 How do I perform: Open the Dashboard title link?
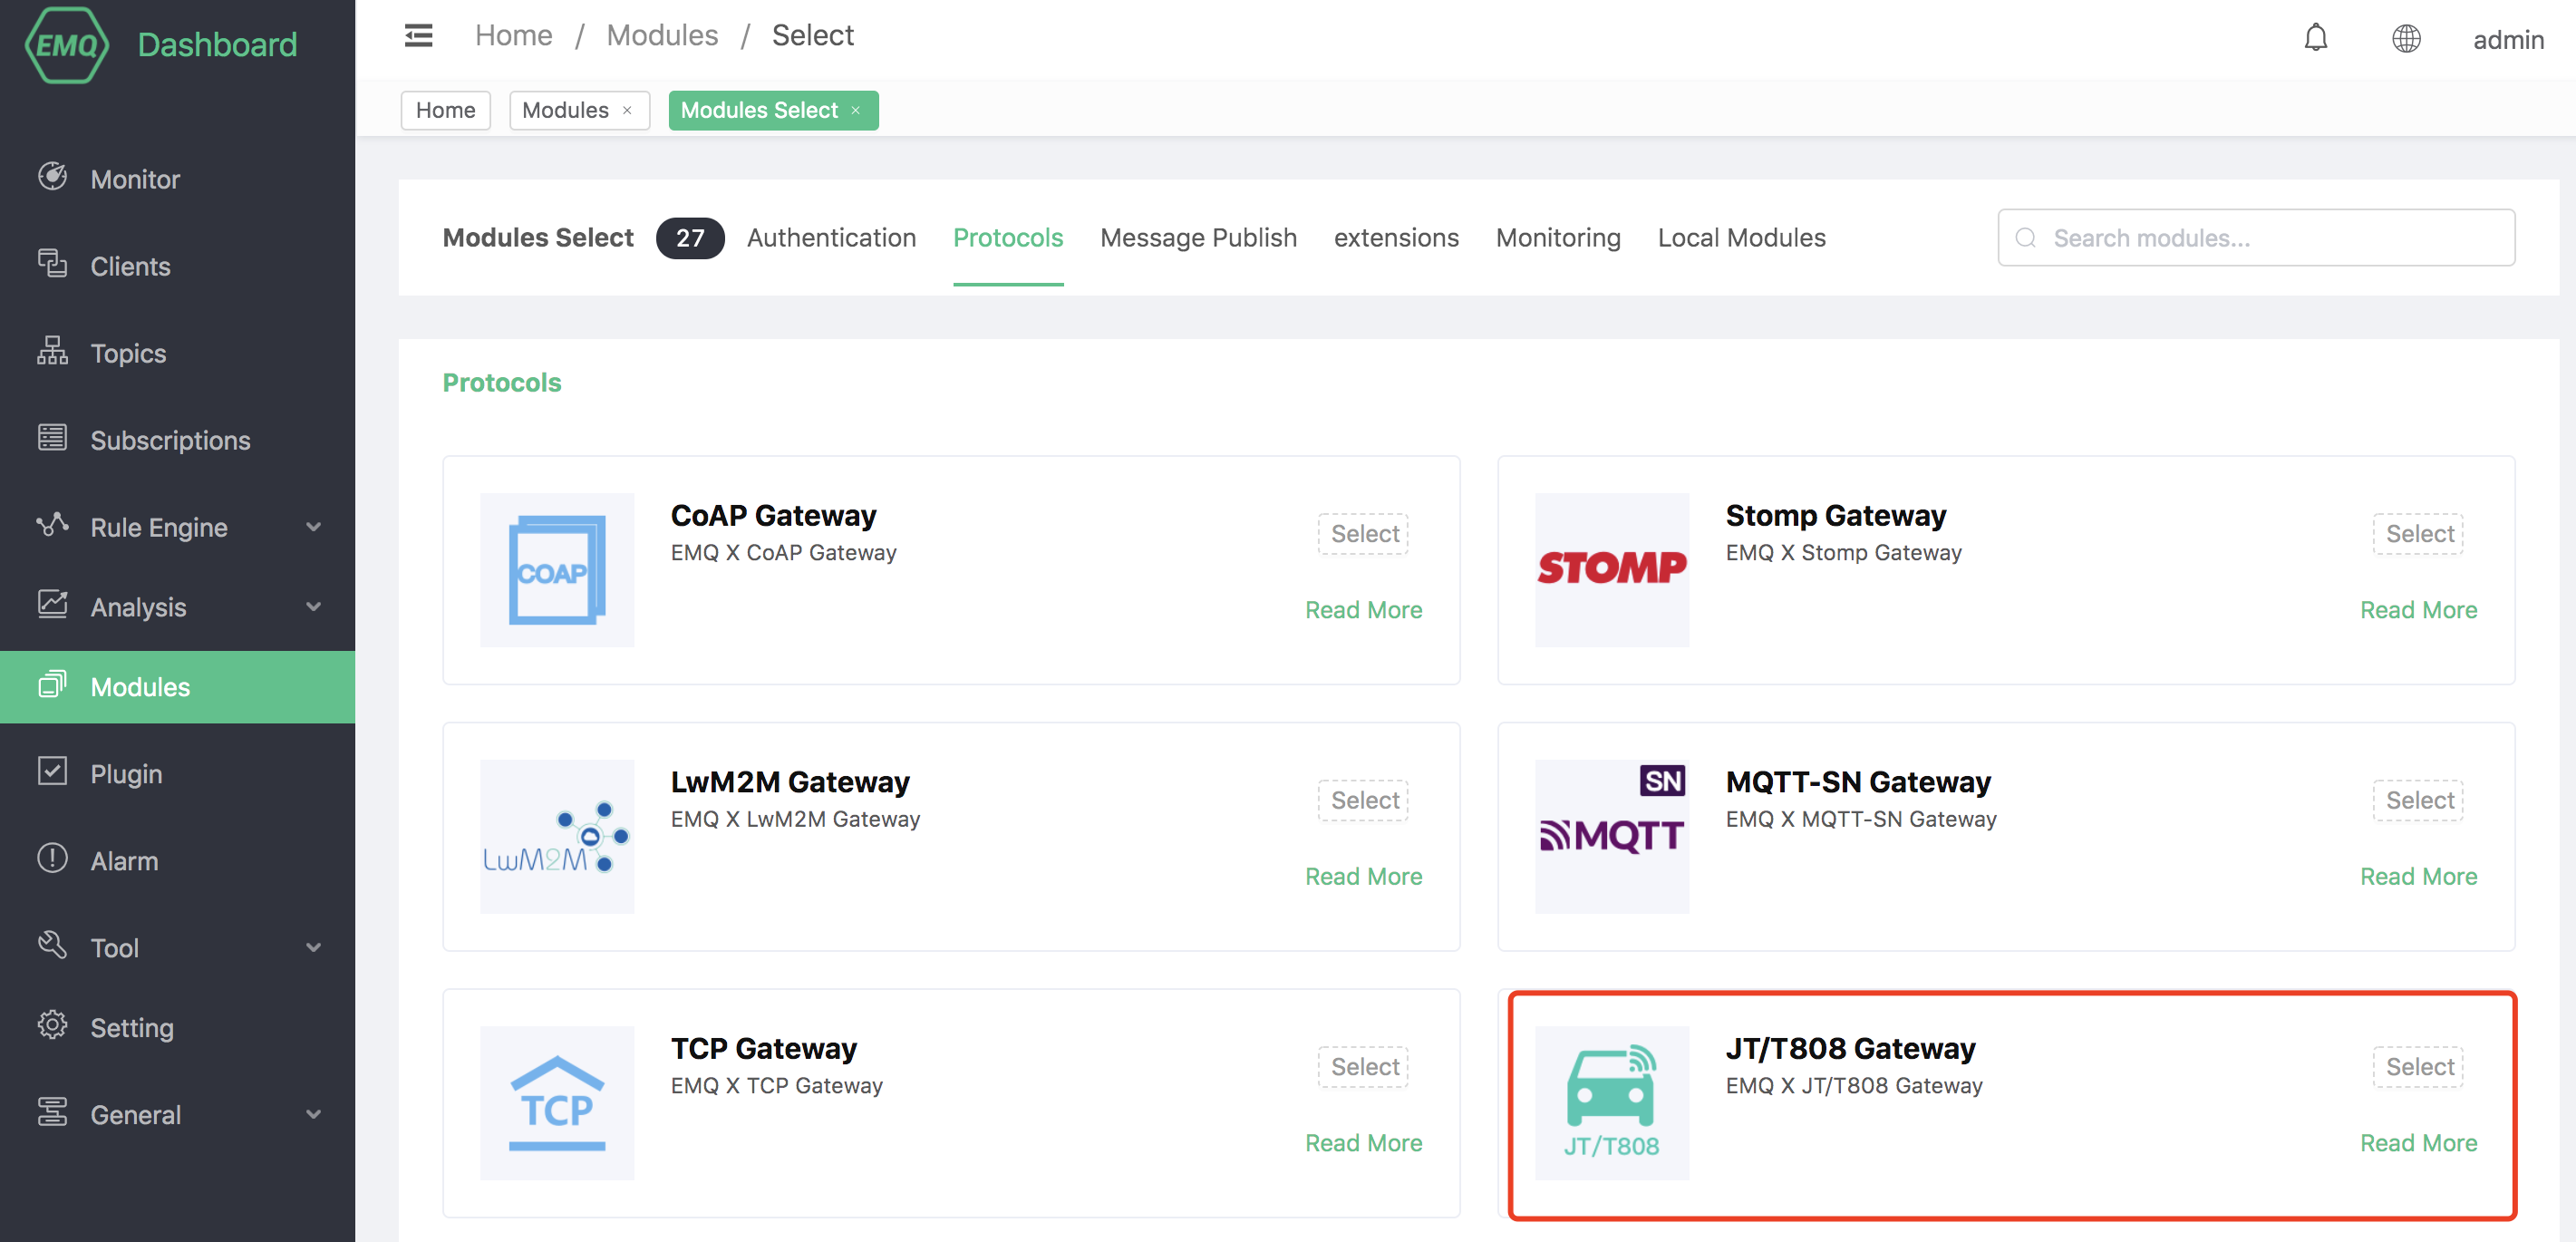point(217,45)
